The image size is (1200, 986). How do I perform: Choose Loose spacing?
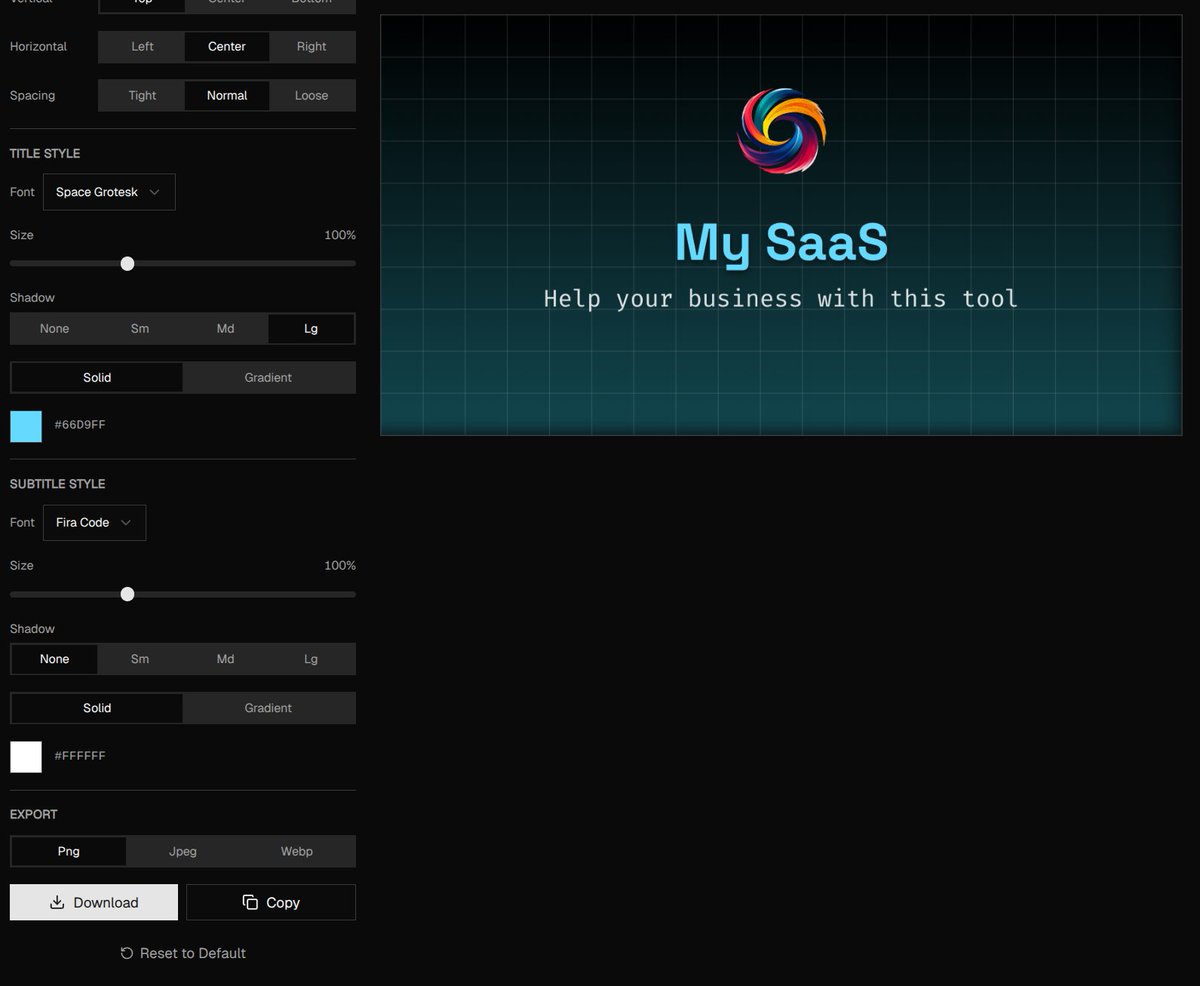point(312,95)
